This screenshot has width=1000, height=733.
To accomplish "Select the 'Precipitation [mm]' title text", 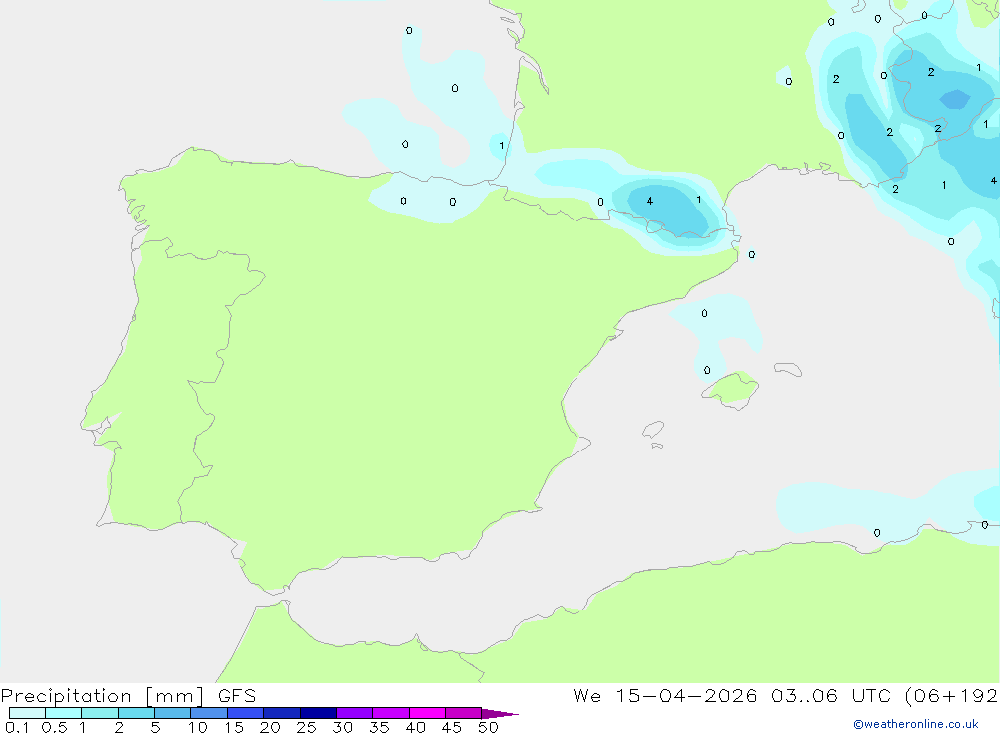I will click(102, 696).
